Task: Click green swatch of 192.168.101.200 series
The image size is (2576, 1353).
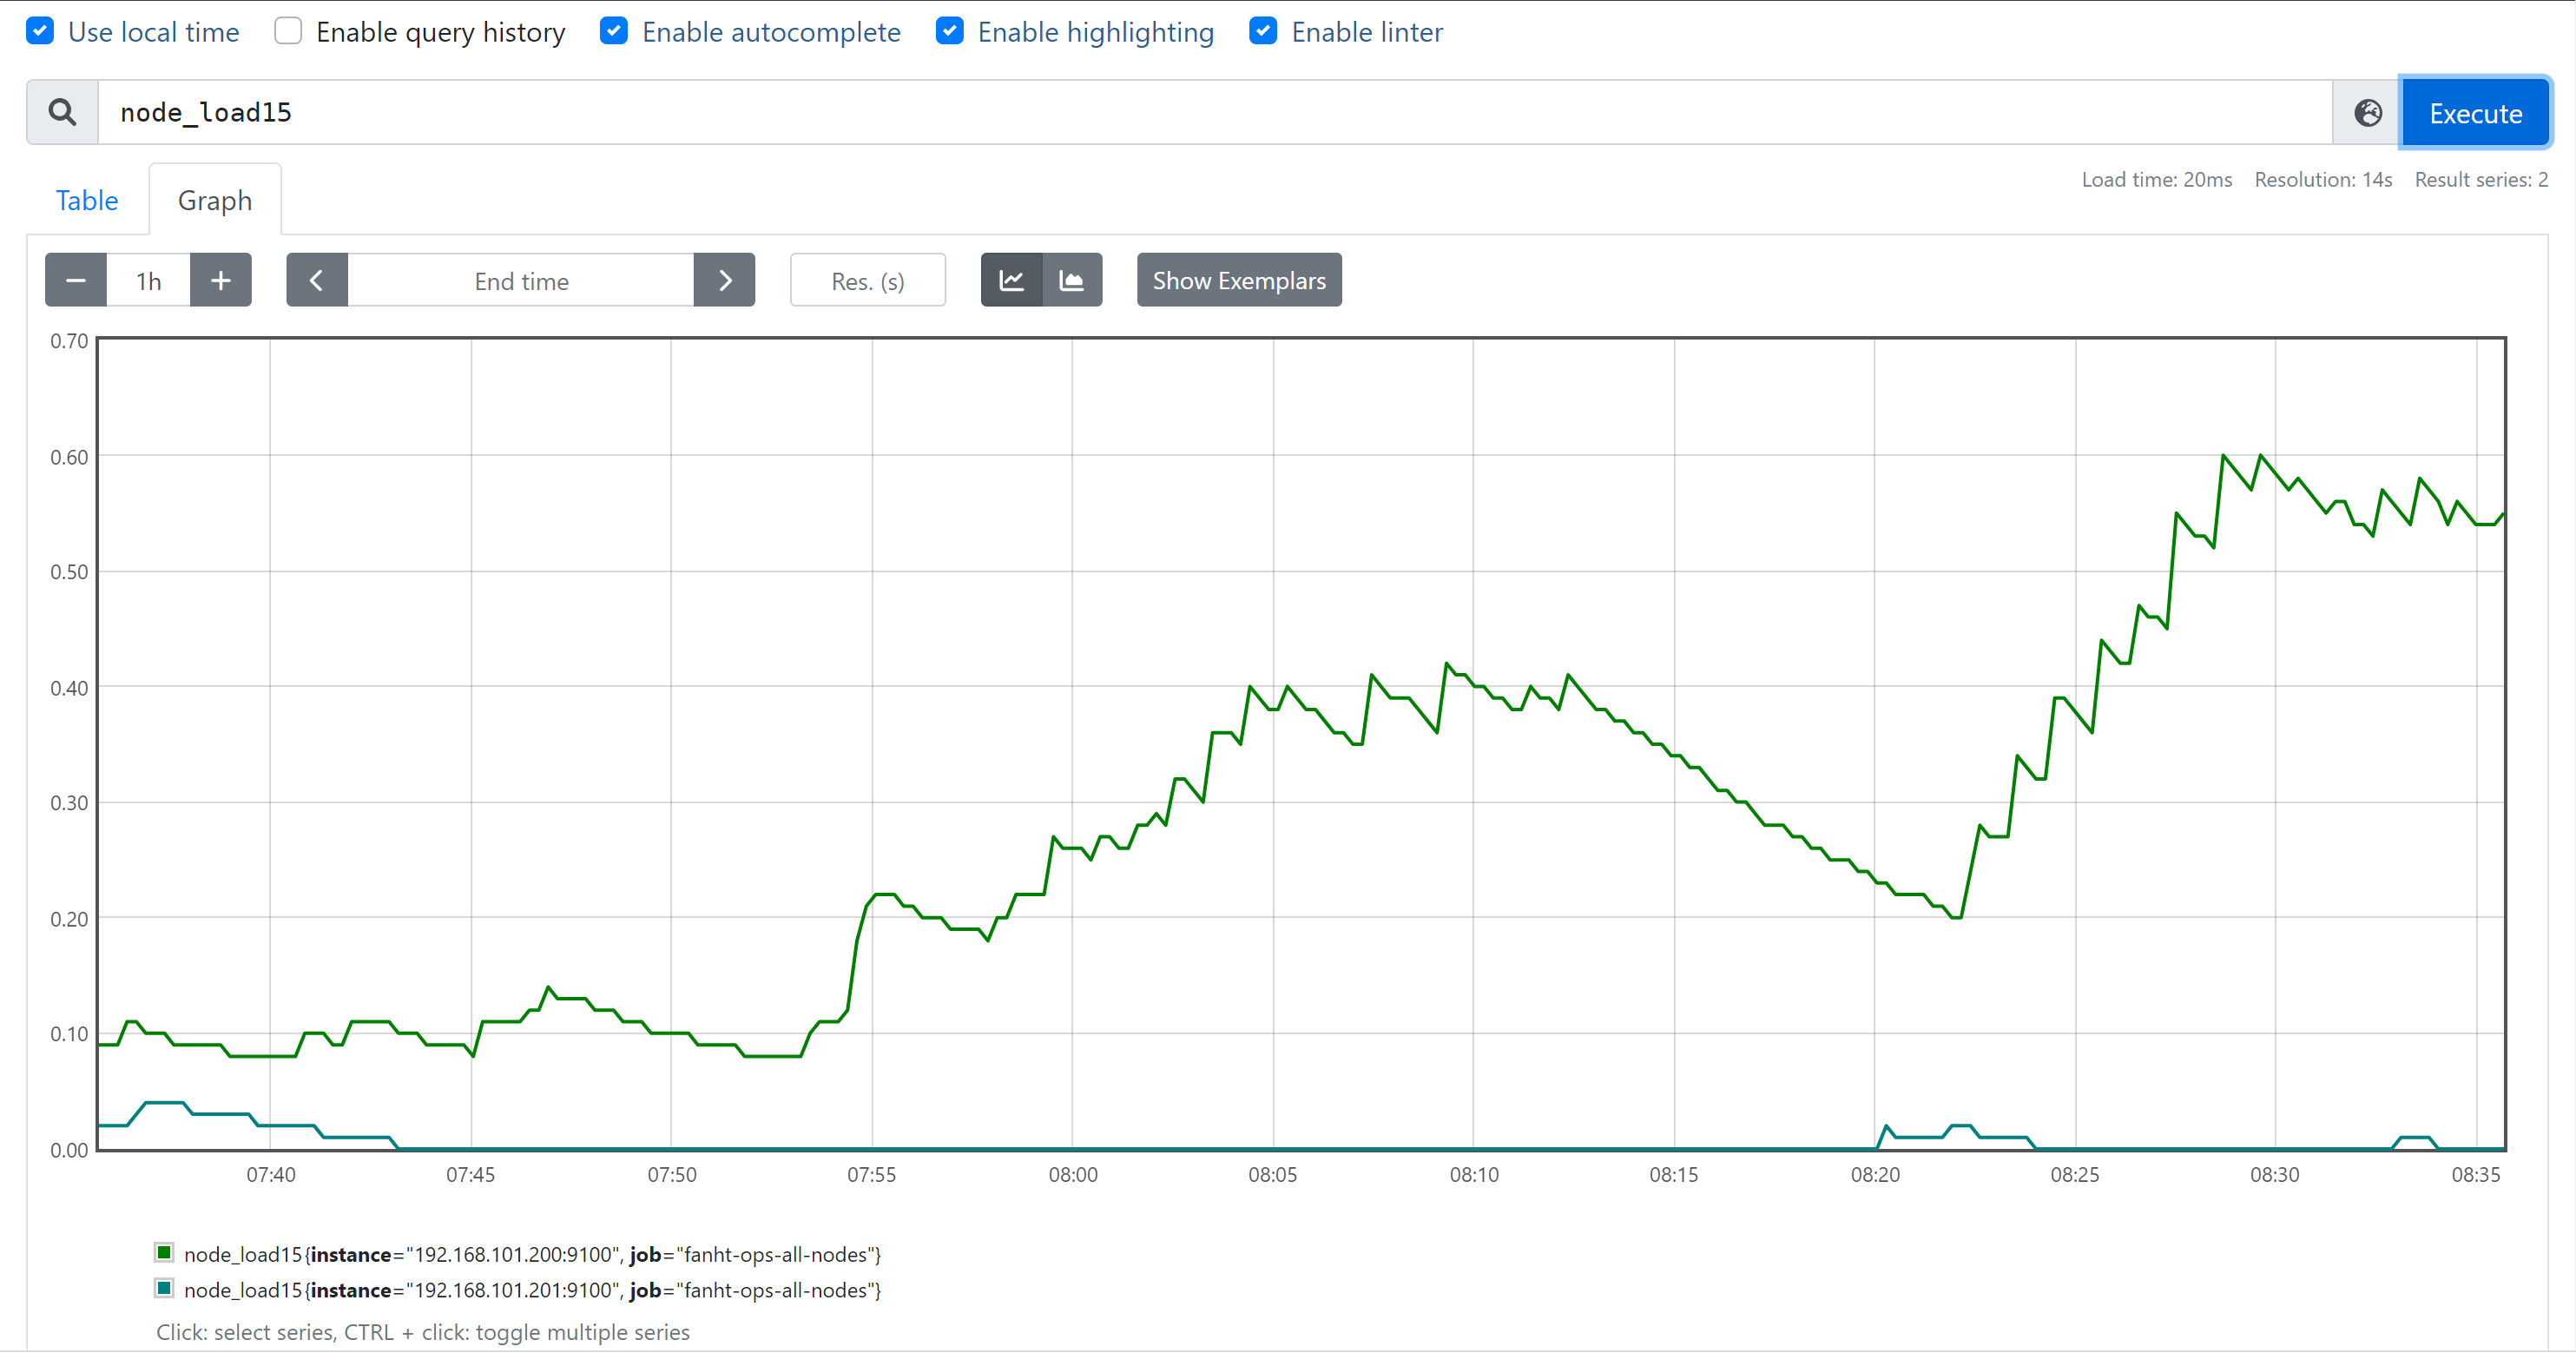Action: pyautogui.click(x=164, y=1252)
